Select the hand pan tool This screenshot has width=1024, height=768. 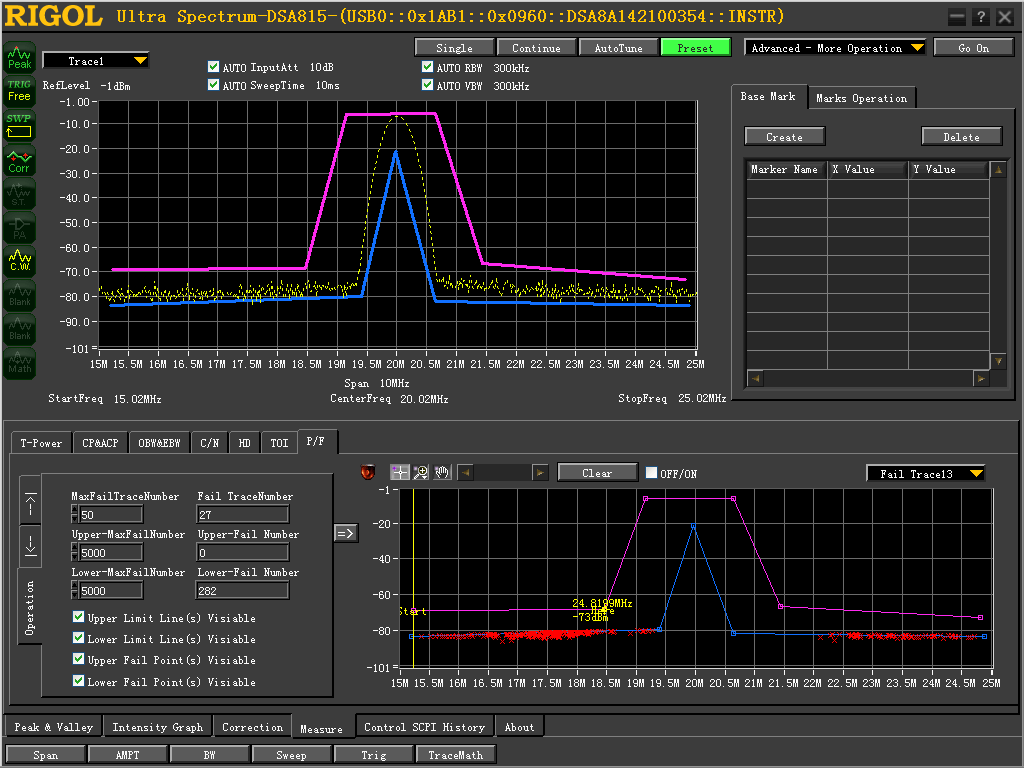[x=442, y=472]
